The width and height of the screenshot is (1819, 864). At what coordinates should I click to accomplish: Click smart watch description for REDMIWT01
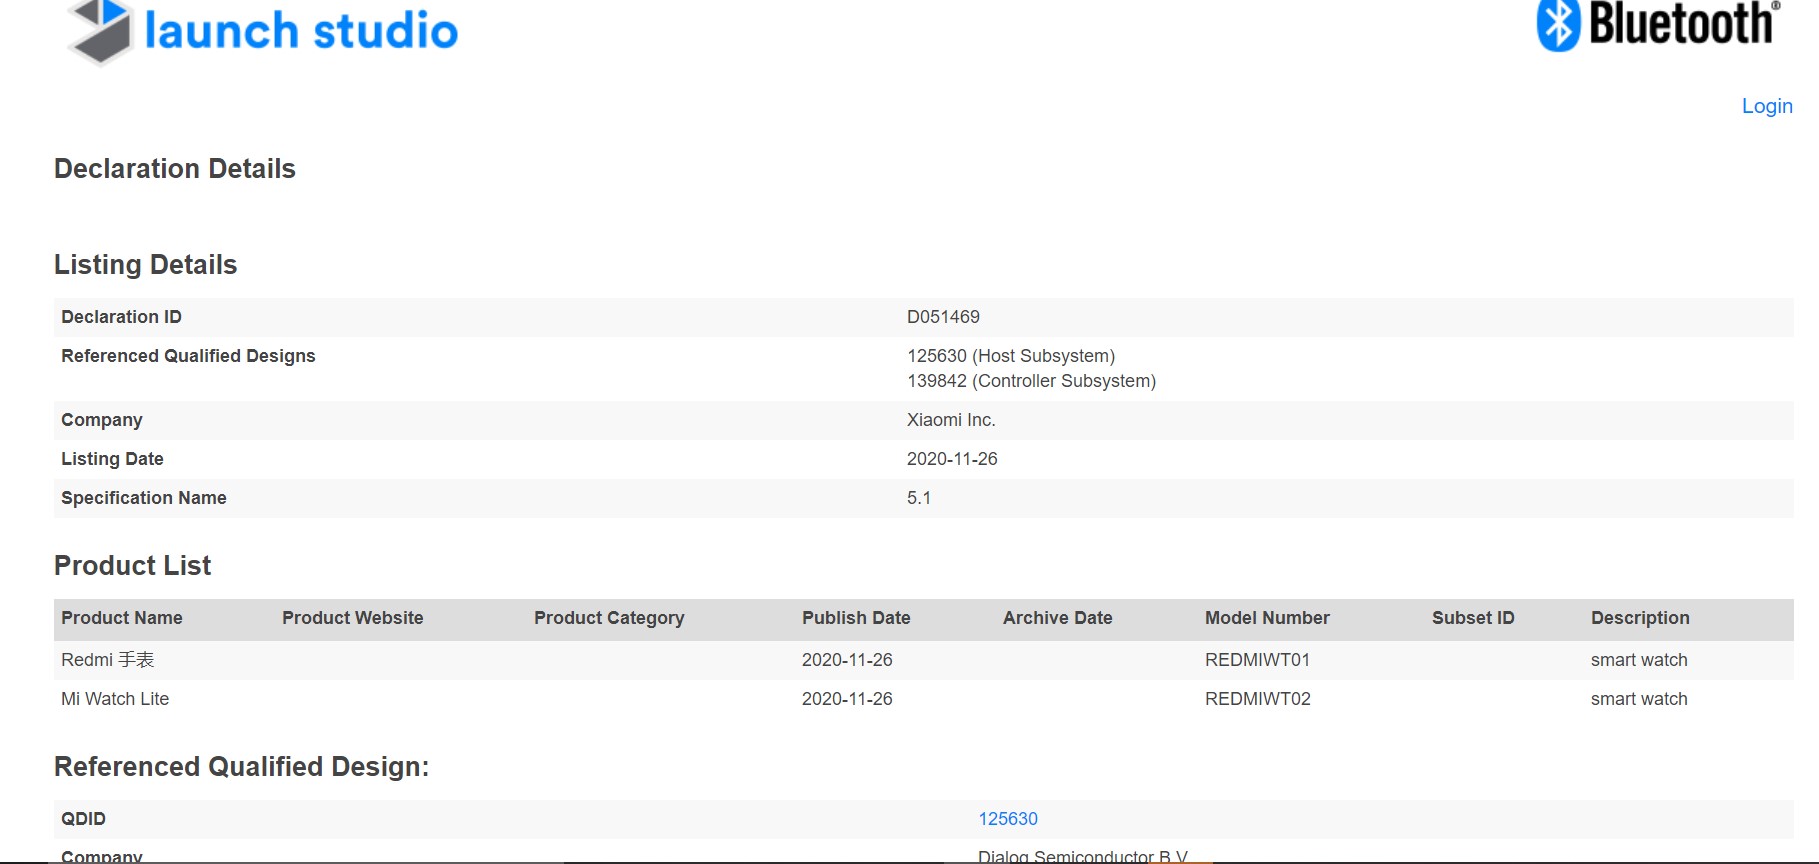point(1639,660)
